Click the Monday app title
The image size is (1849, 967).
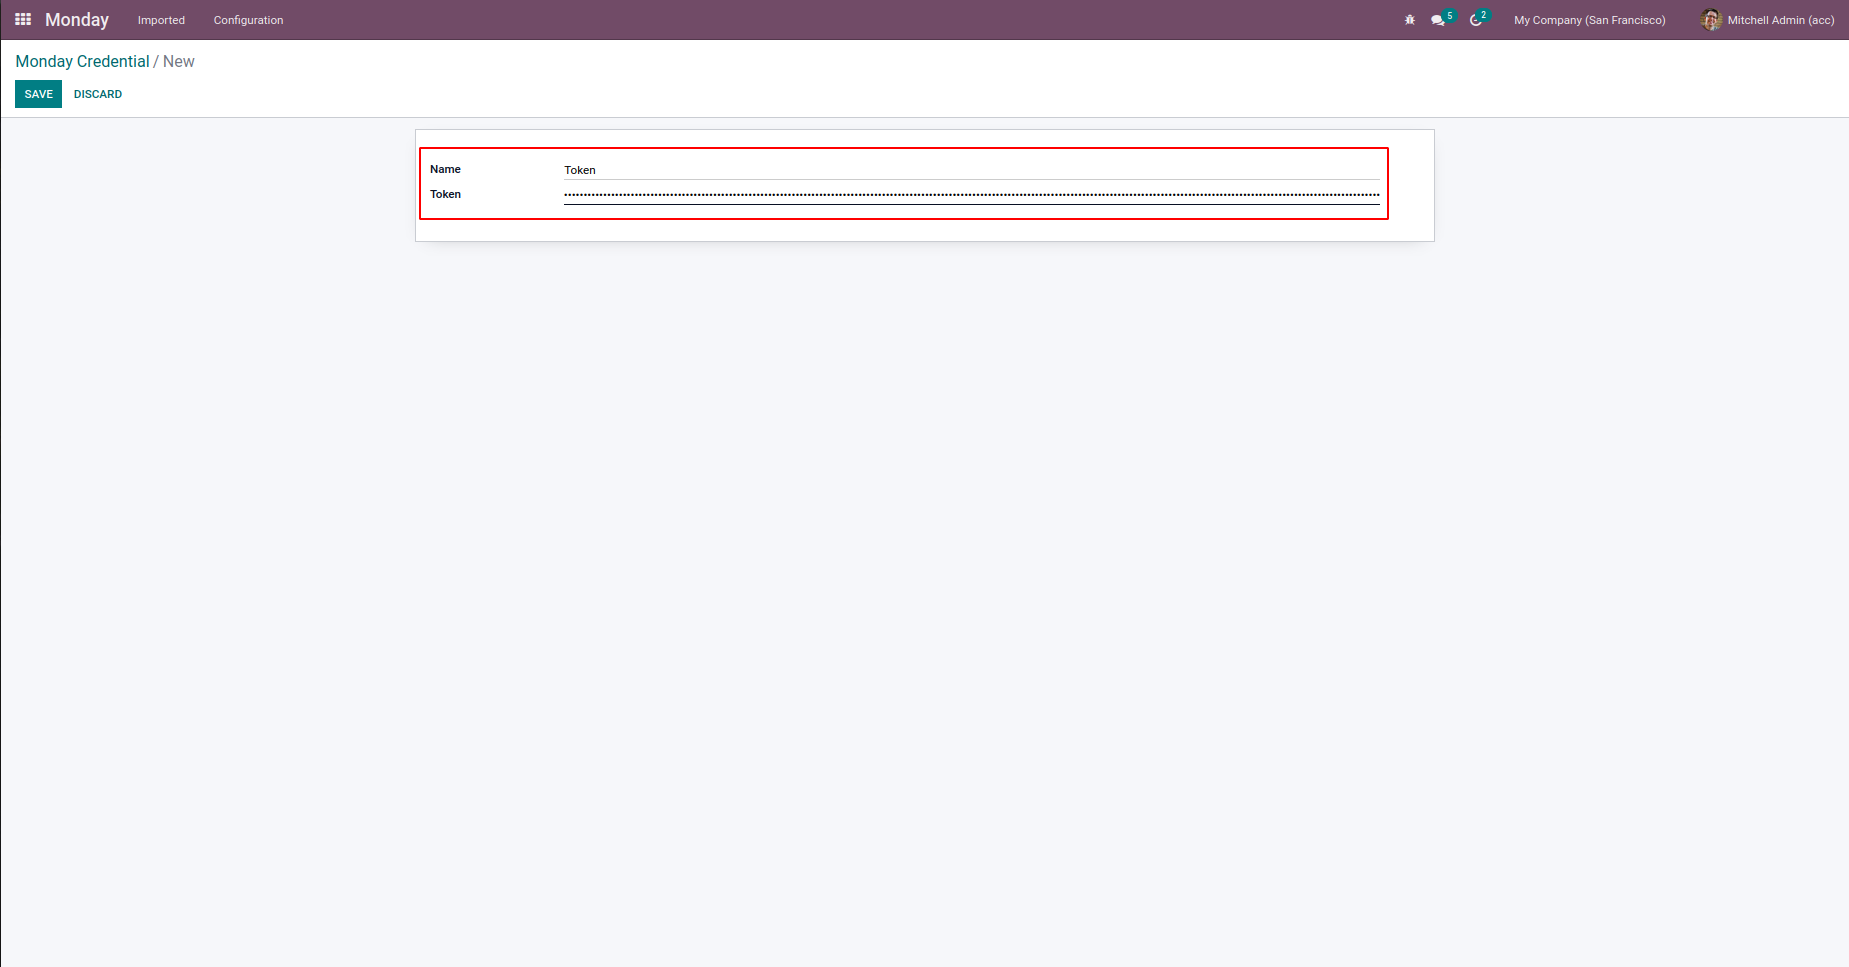click(x=77, y=20)
